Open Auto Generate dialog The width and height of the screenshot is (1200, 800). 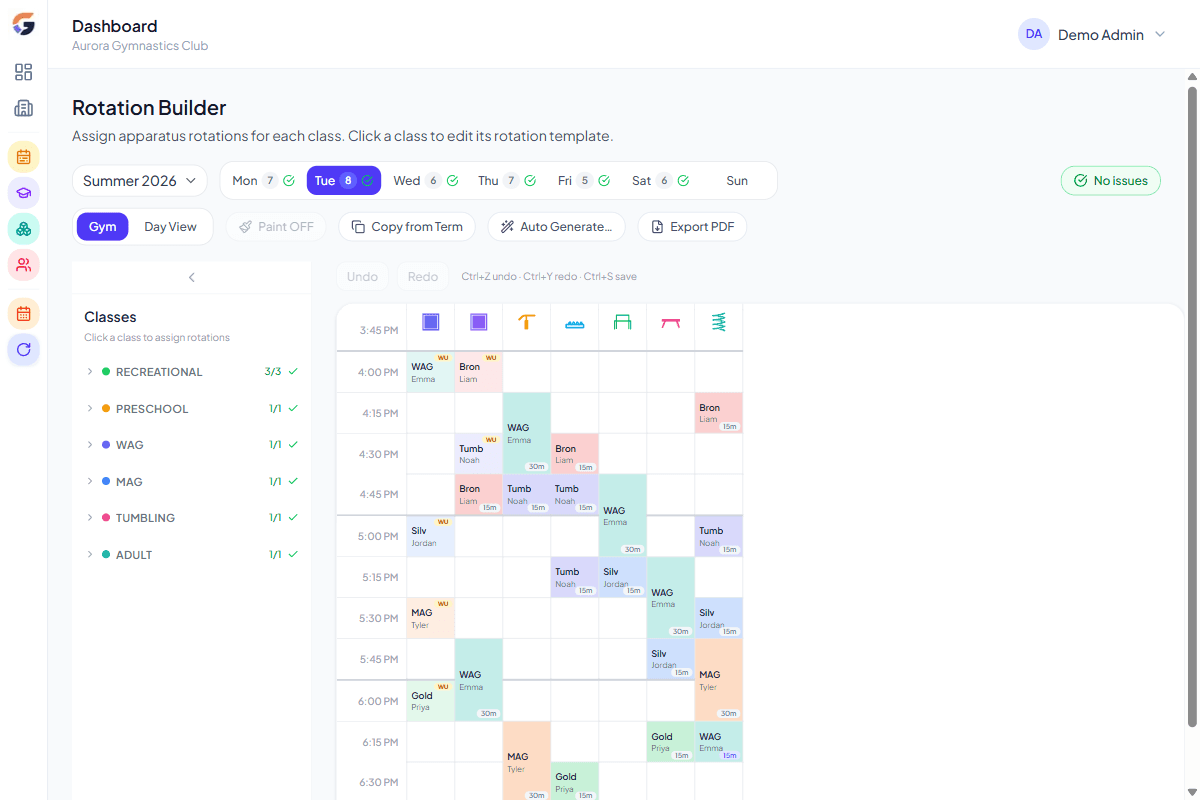click(556, 227)
